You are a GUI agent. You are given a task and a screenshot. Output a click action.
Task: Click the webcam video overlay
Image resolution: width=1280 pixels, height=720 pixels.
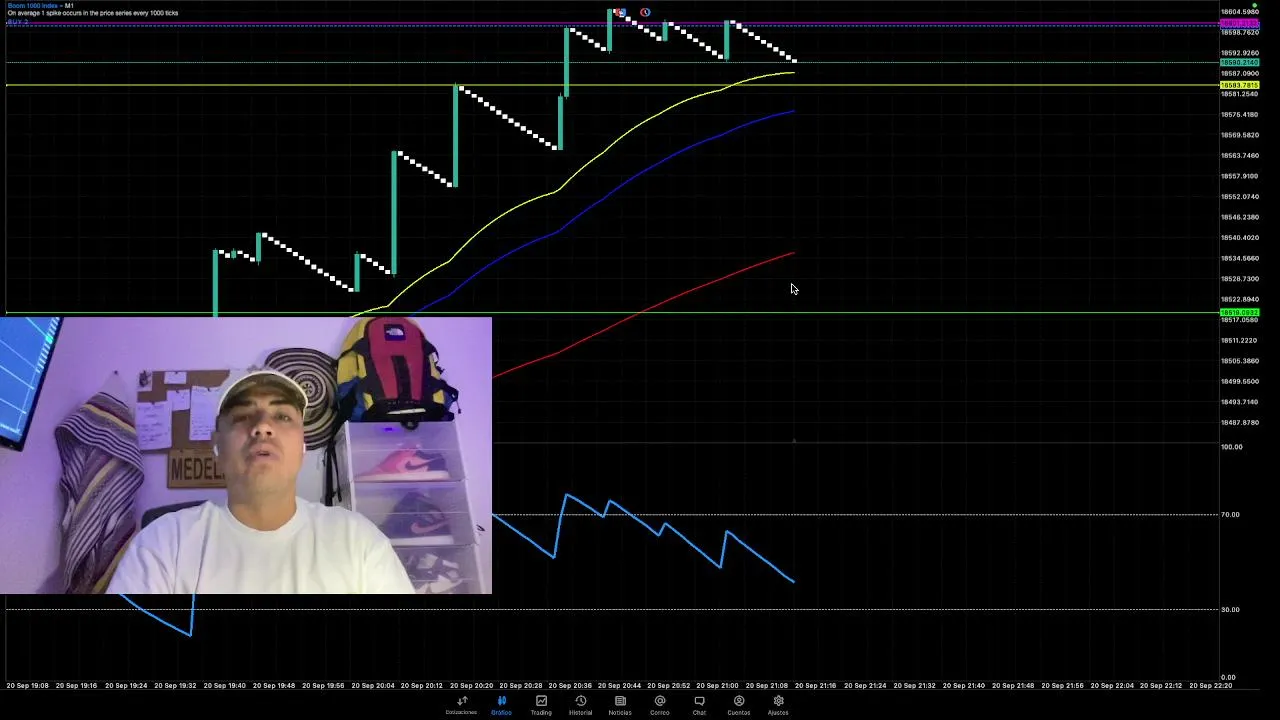click(246, 456)
